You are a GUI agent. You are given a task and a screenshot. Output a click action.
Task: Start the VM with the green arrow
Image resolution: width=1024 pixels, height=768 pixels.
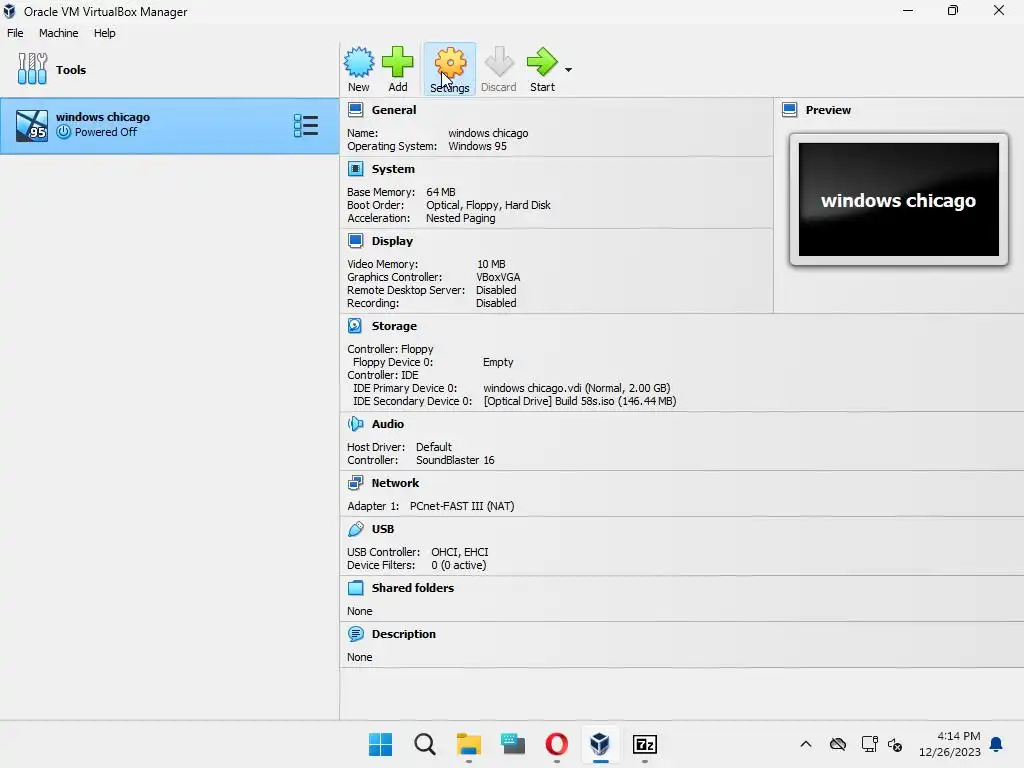click(x=542, y=63)
